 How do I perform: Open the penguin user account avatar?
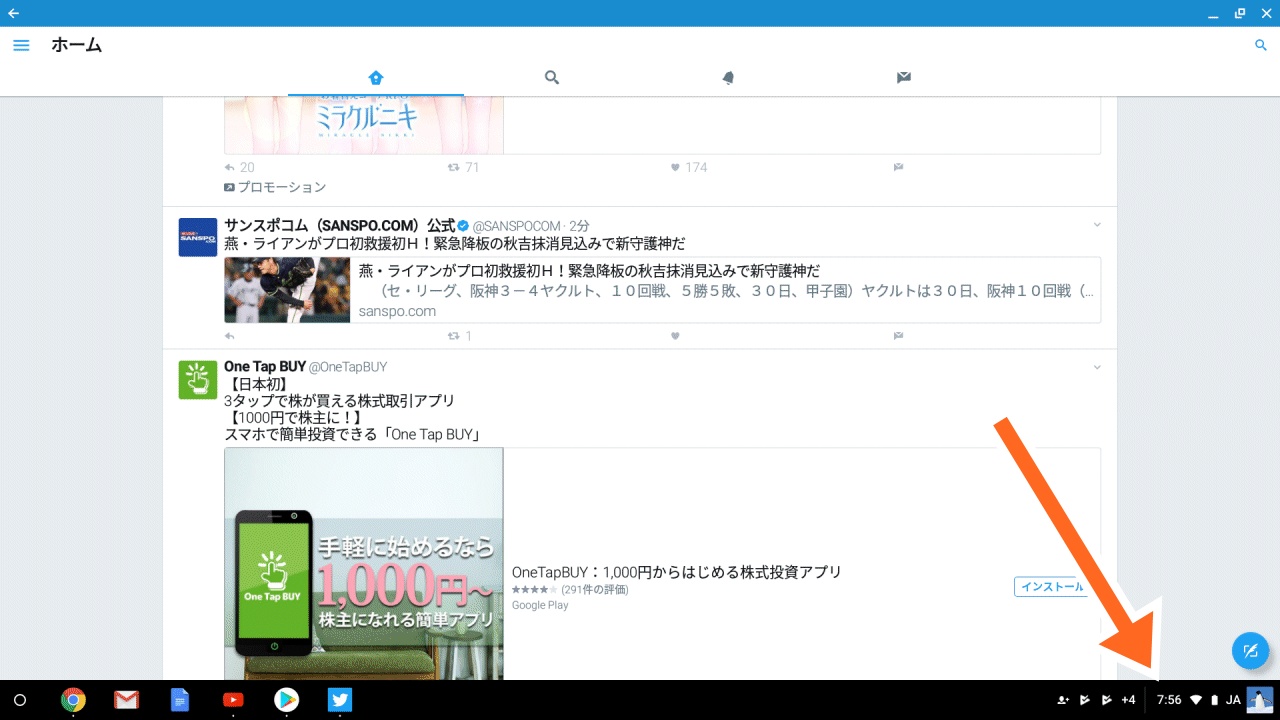(1259, 700)
